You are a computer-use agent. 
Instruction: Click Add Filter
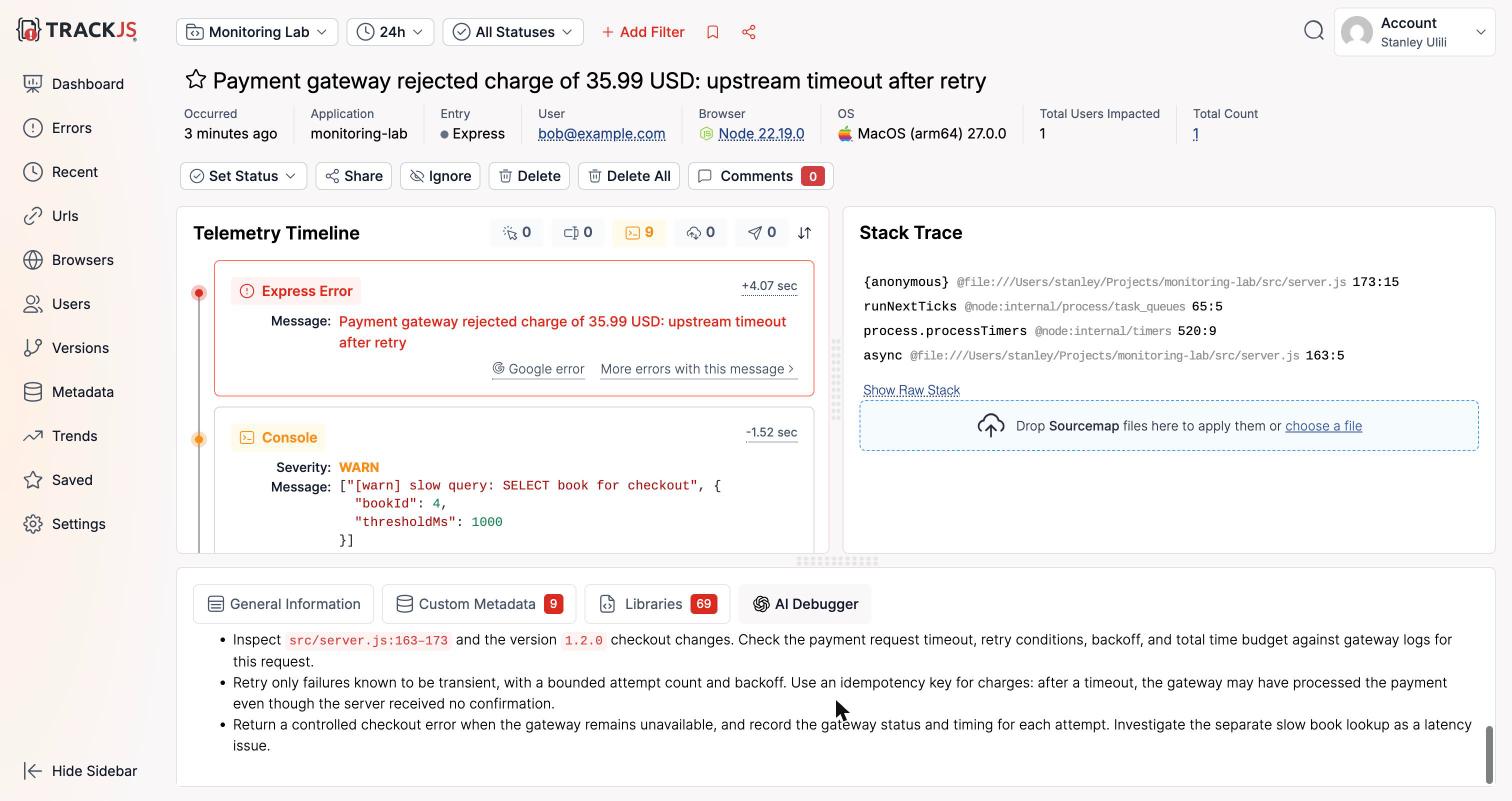click(x=643, y=32)
